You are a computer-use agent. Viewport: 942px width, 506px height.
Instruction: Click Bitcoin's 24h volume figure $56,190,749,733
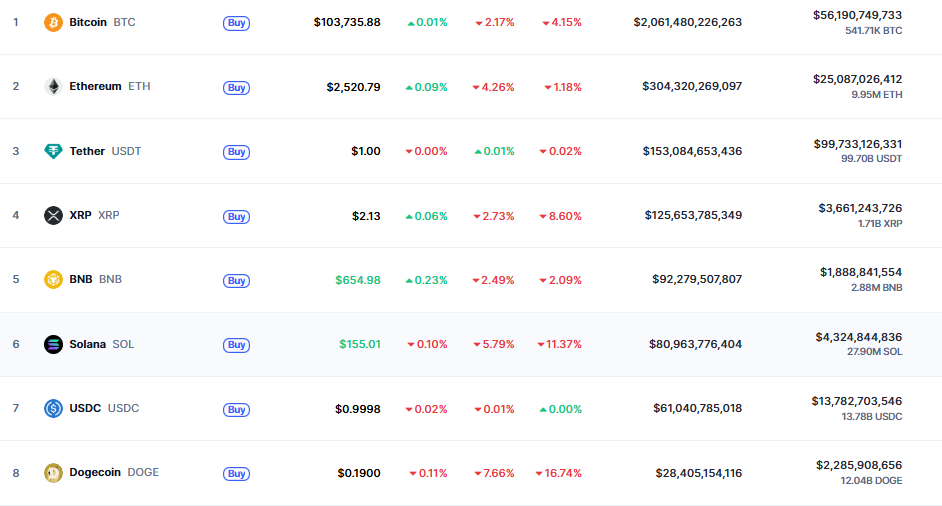pos(857,15)
